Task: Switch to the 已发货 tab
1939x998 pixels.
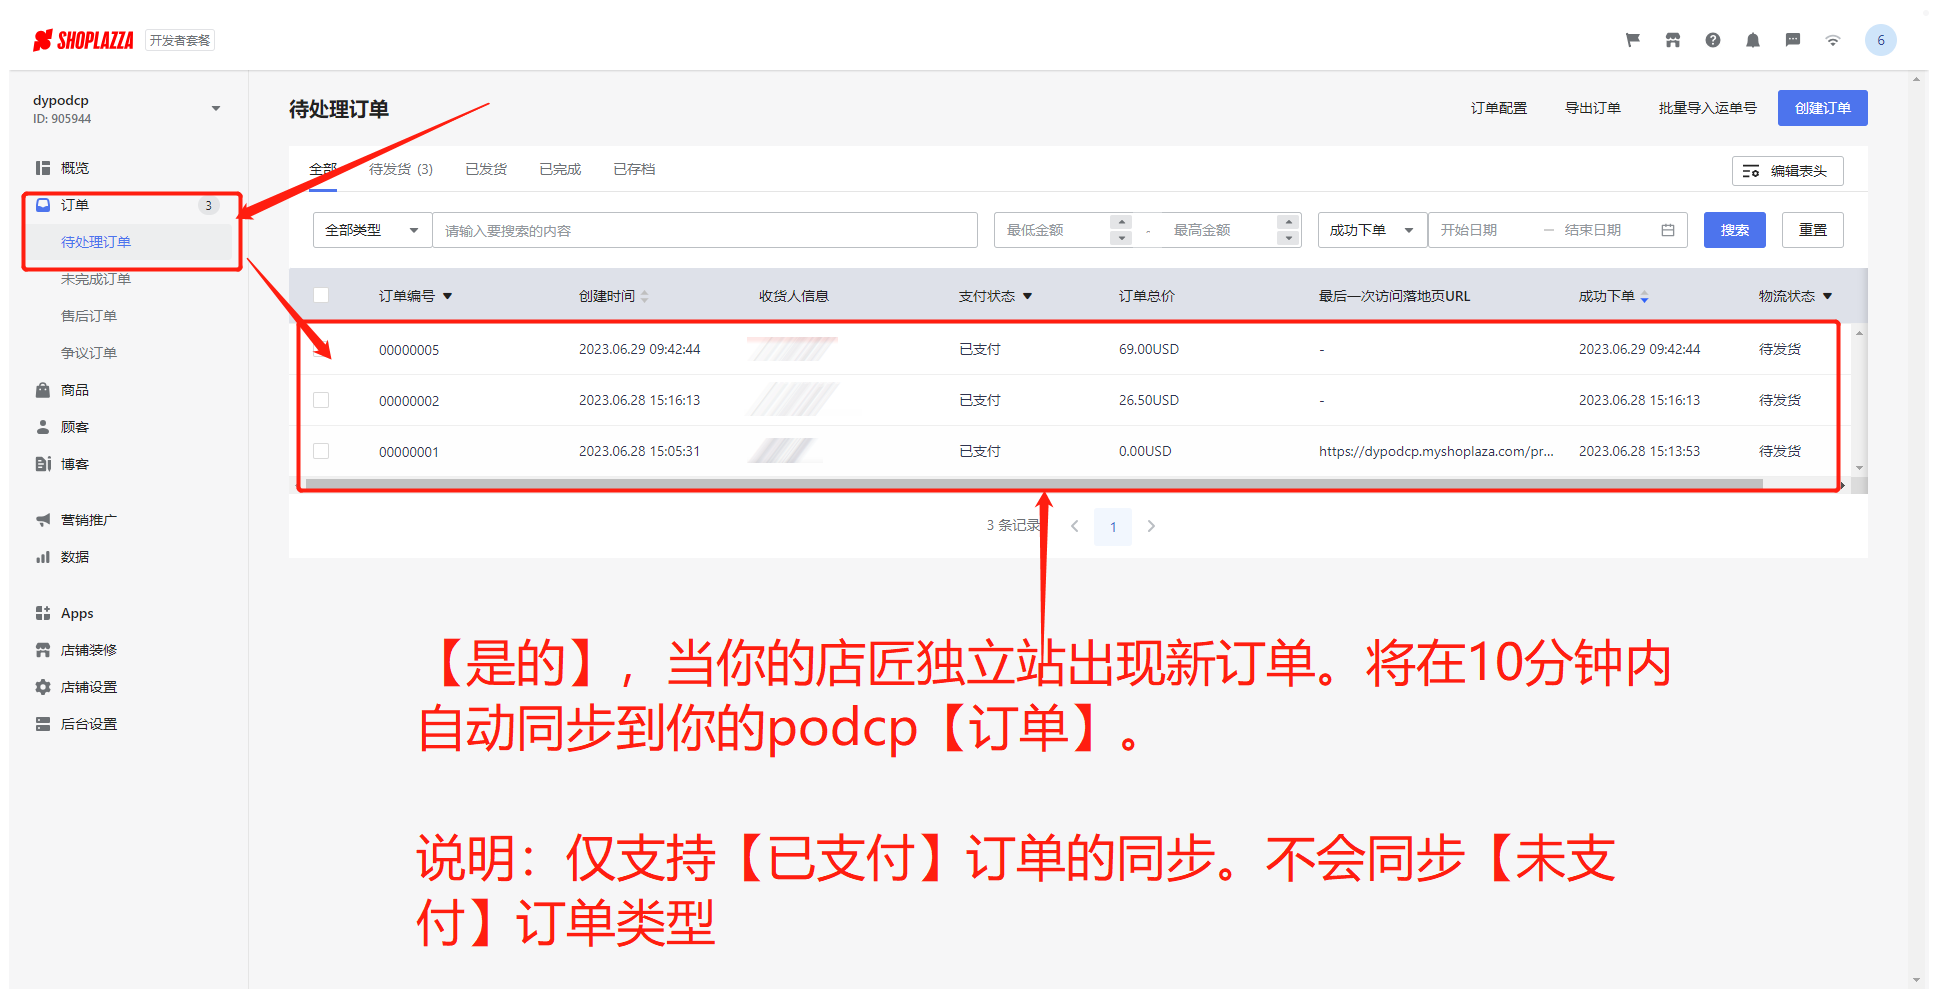Action: [x=486, y=169]
